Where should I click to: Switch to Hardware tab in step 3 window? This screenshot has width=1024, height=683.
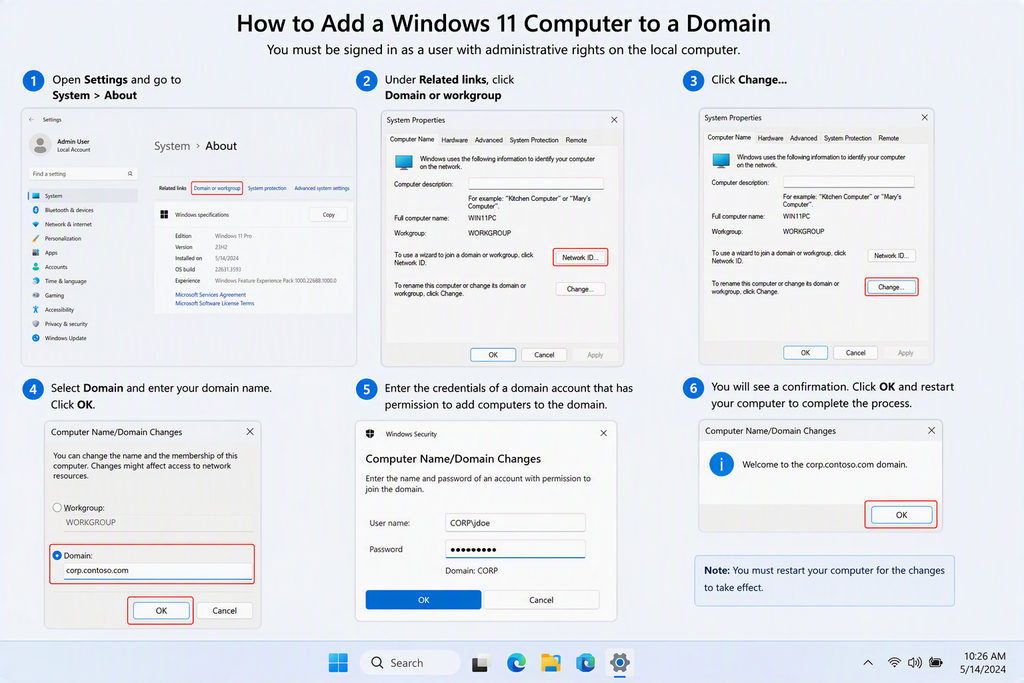771,138
